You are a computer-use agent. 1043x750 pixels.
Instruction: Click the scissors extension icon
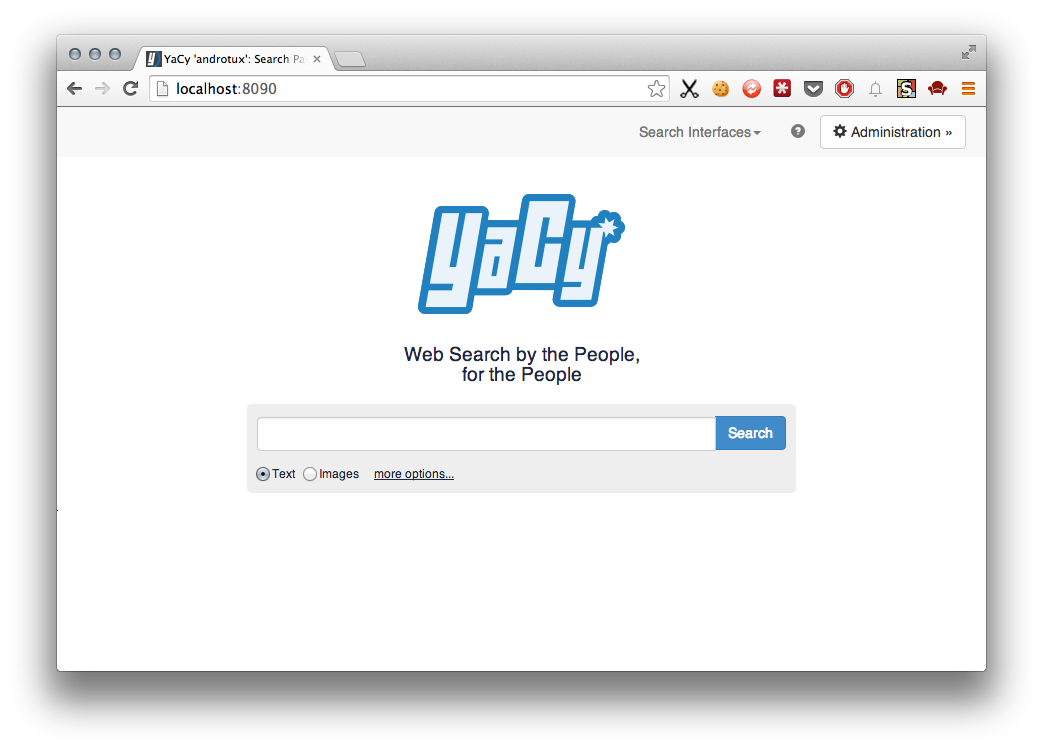pos(689,89)
